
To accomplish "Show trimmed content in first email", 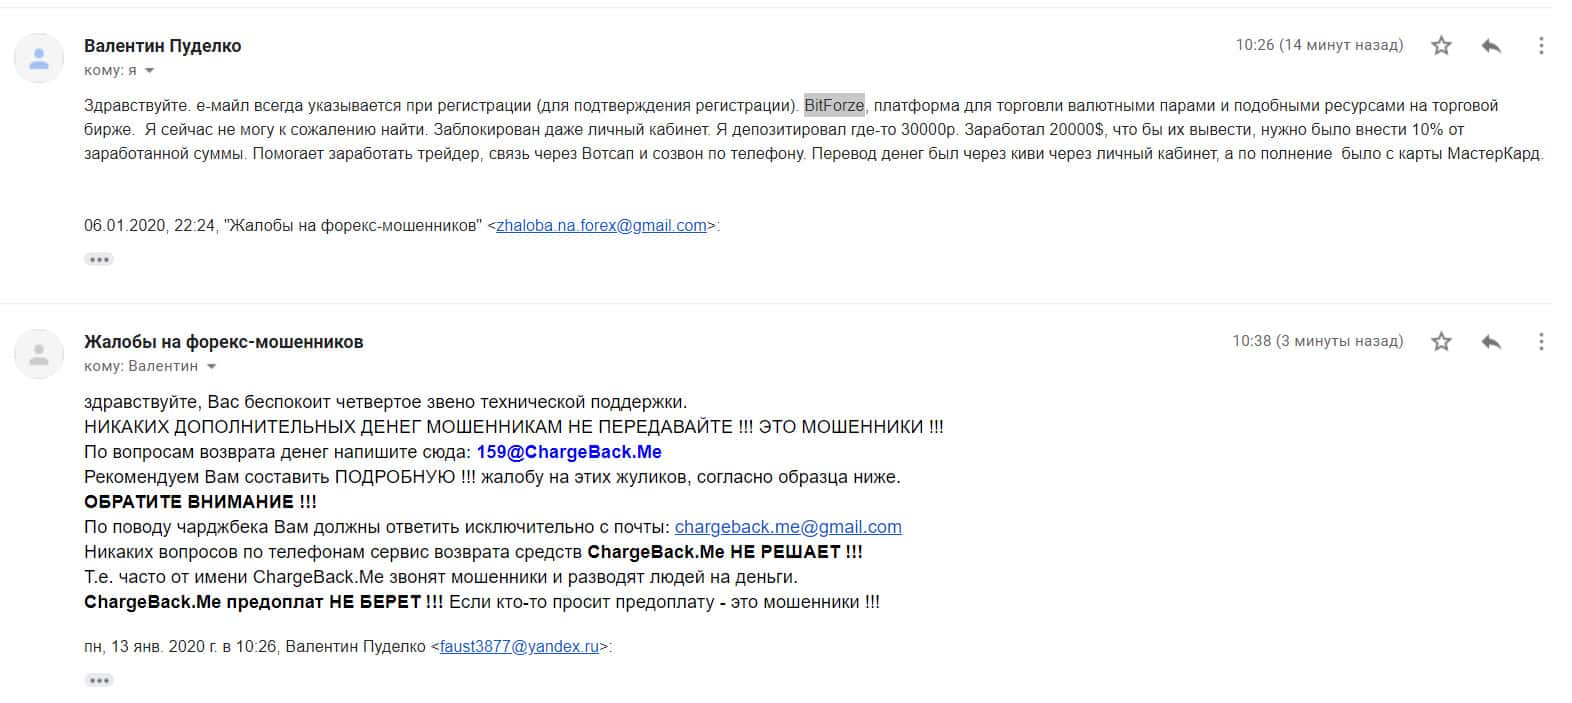I will click(99, 259).
